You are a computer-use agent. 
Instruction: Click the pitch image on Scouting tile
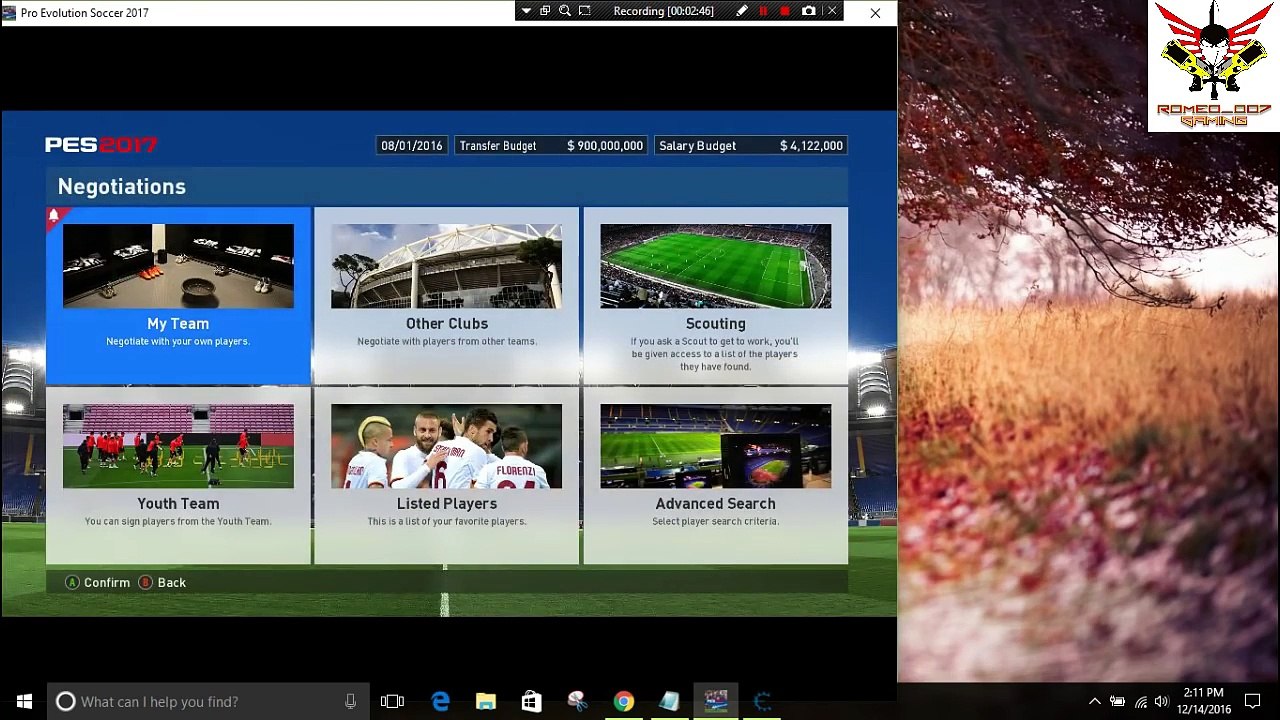point(715,266)
